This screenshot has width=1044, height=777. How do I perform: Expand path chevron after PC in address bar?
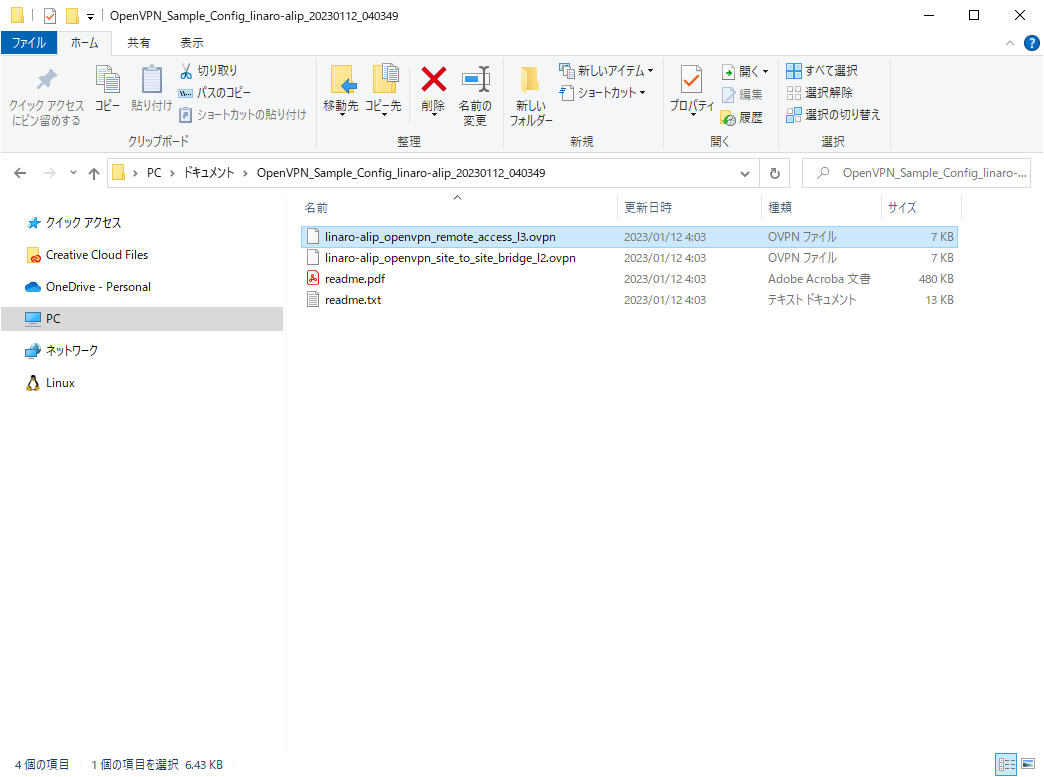click(x=172, y=173)
